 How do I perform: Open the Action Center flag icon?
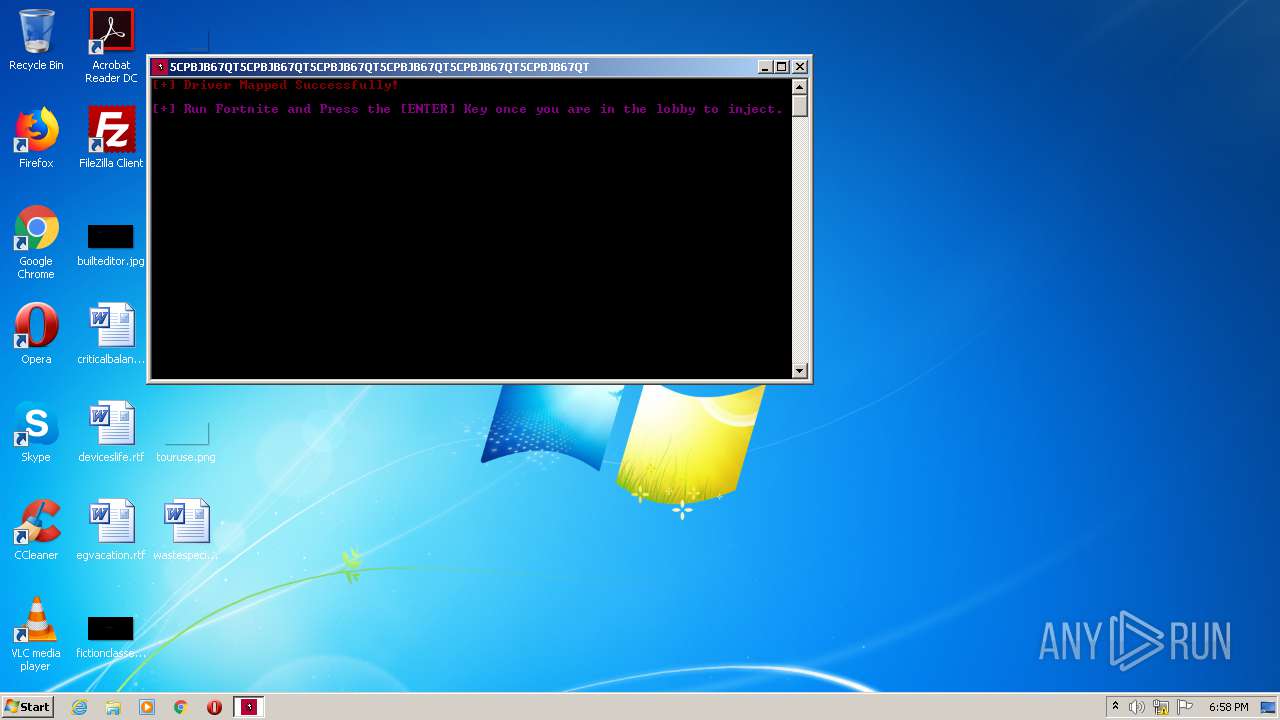pos(1185,707)
